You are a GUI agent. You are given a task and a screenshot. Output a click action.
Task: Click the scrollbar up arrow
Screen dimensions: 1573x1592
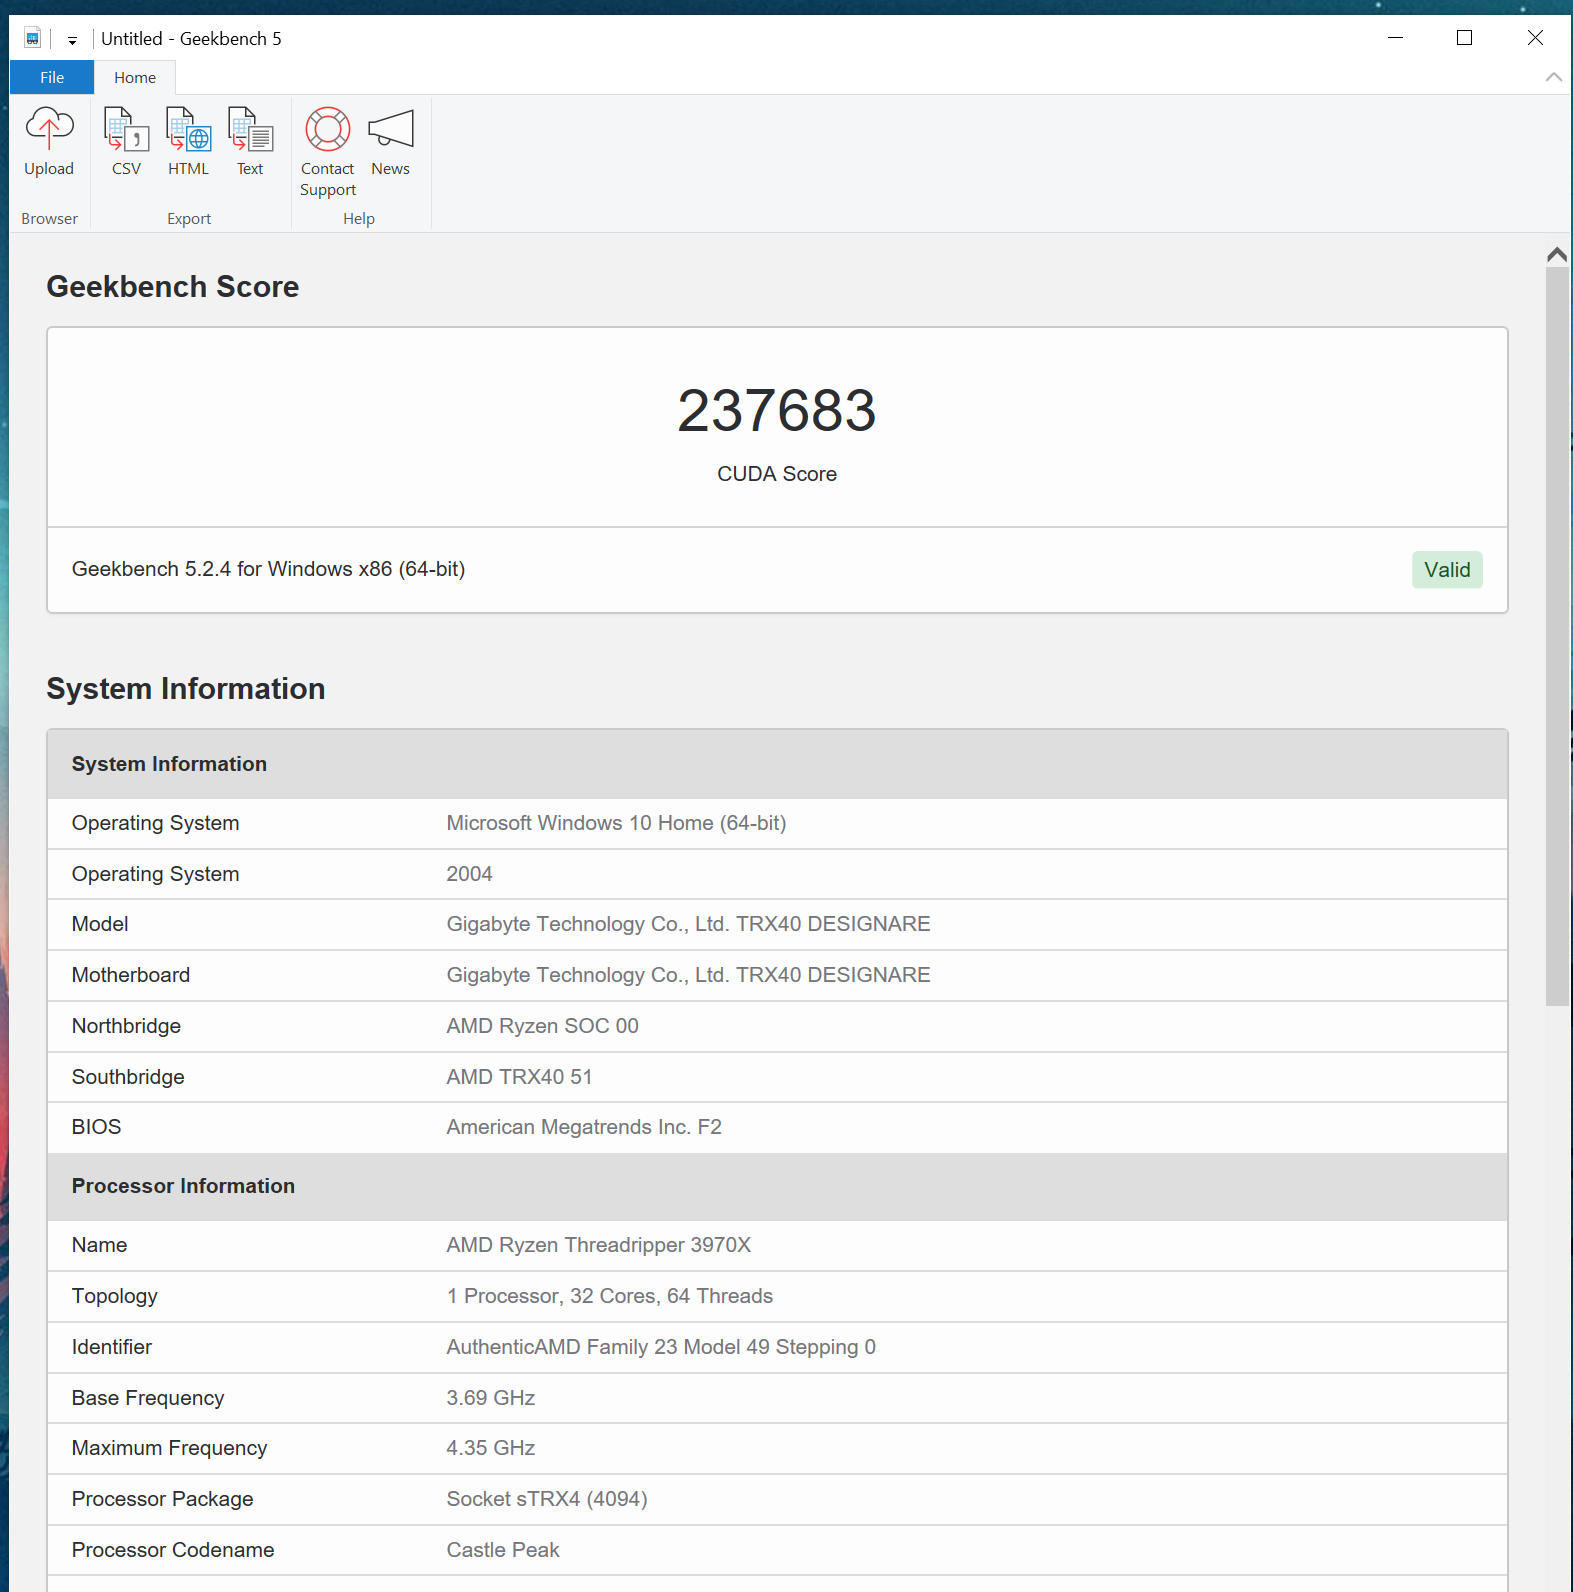[1557, 254]
